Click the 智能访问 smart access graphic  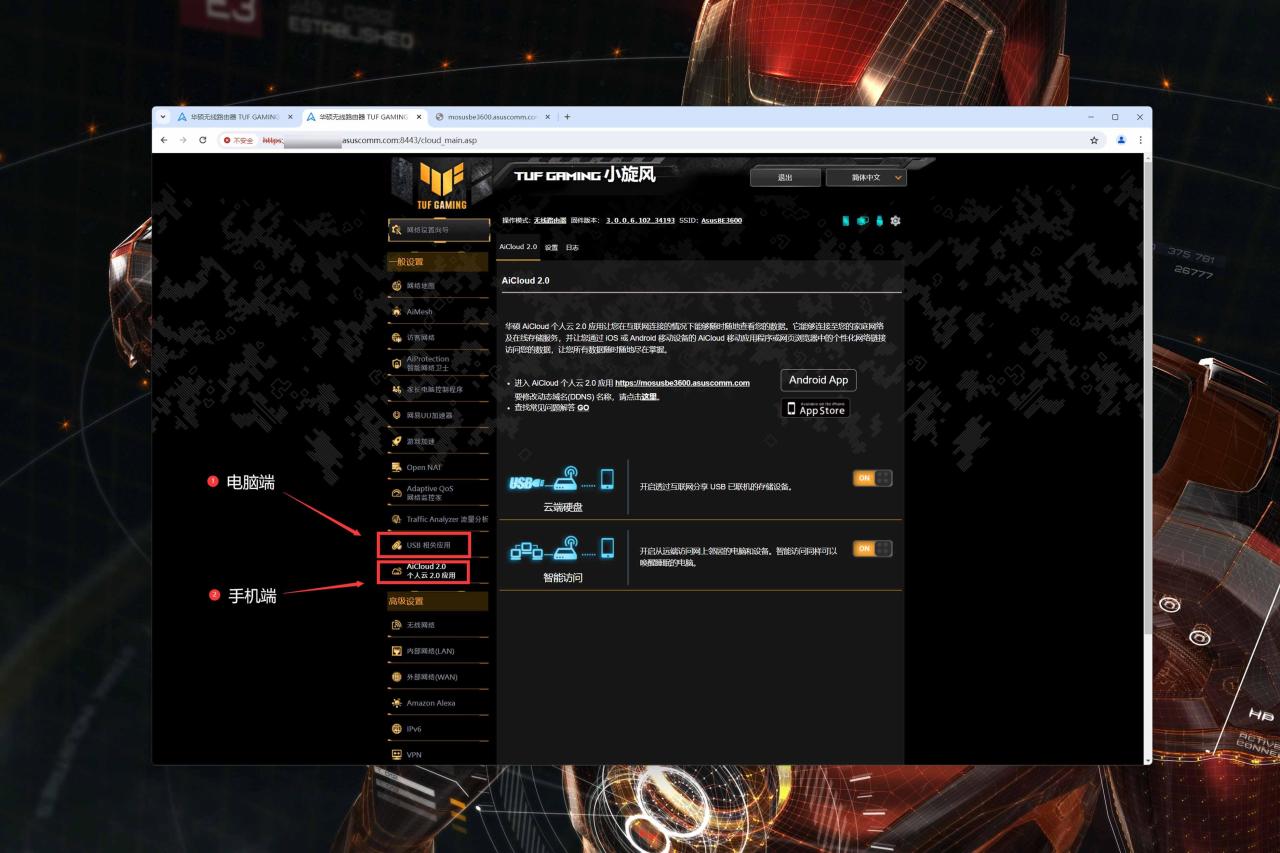(x=561, y=549)
